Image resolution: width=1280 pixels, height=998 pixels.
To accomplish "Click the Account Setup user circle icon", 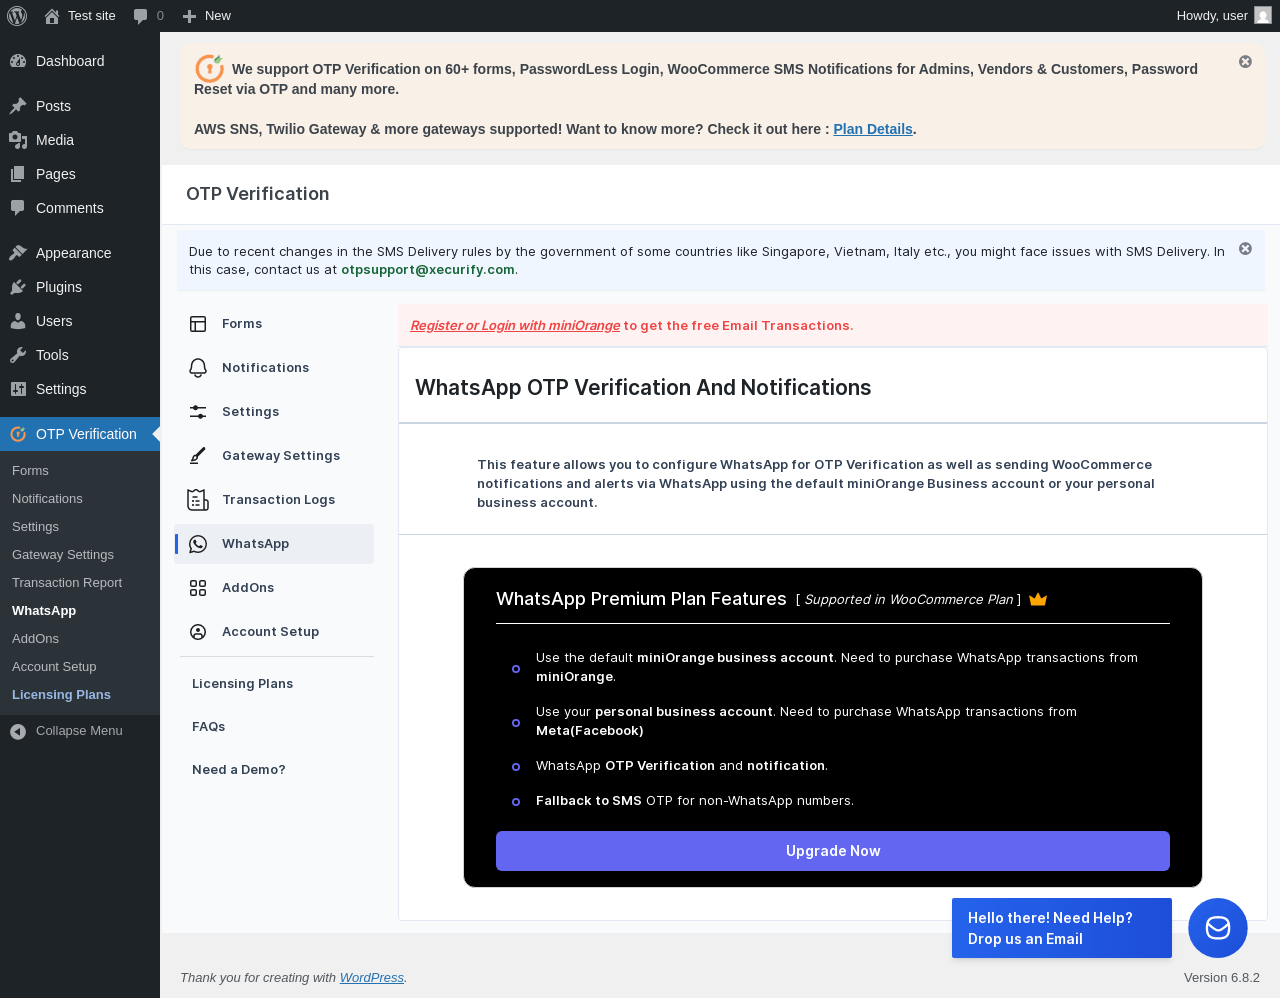I will click(x=198, y=632).
